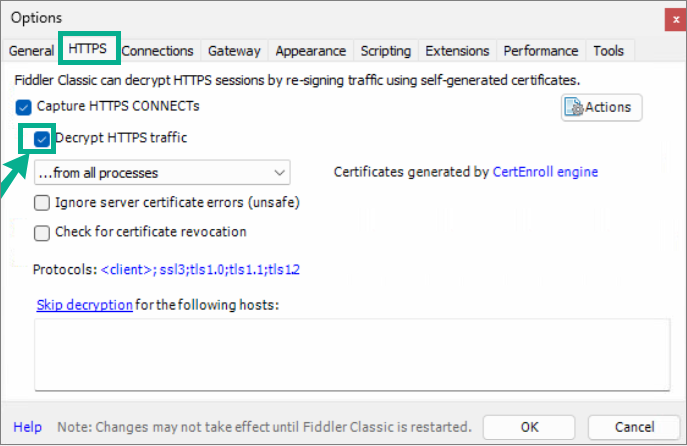Open the Skip decryption link

pos(85,304)
